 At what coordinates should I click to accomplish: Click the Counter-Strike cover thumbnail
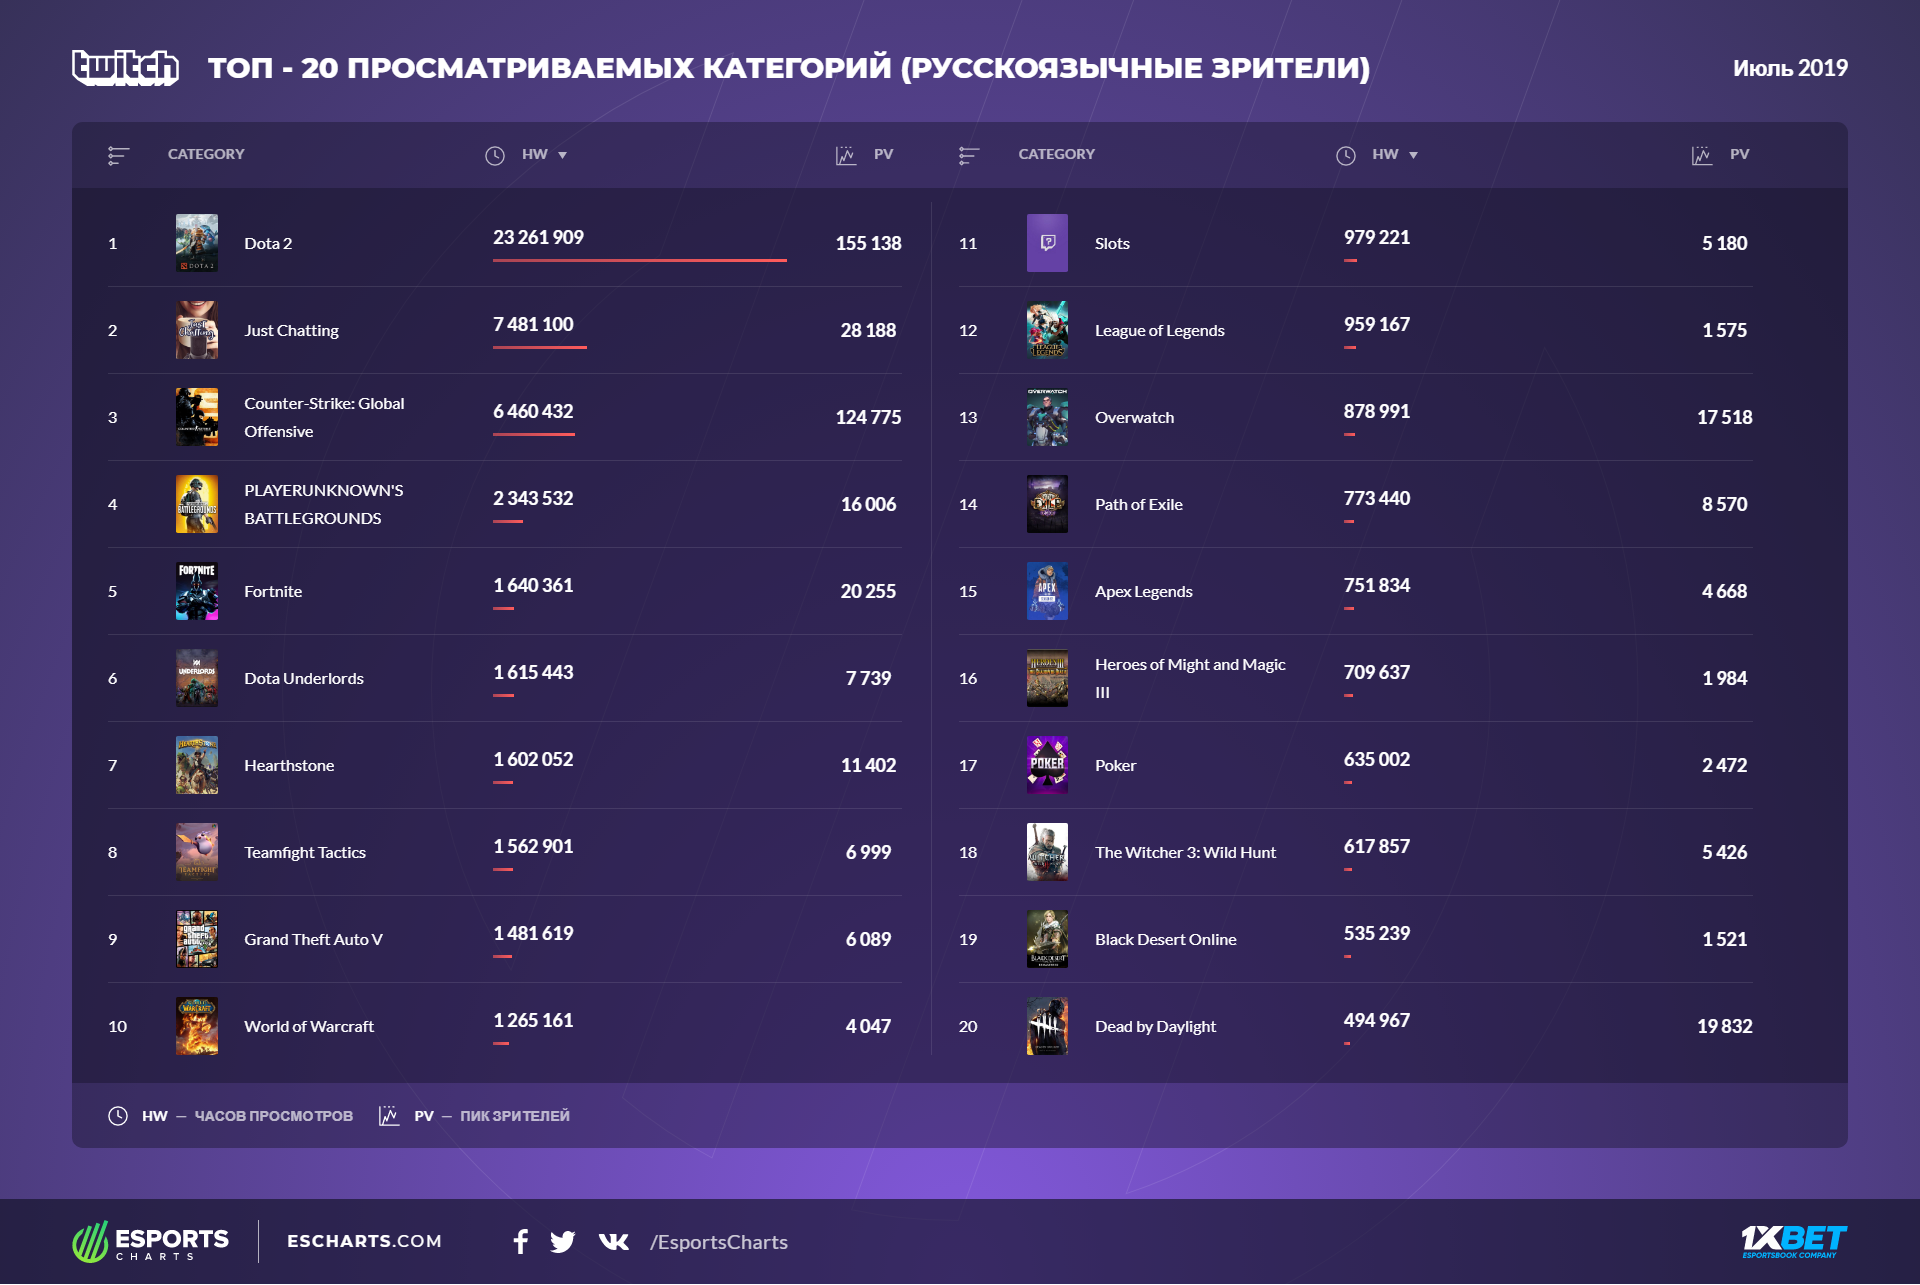click(x=197, y=417)
